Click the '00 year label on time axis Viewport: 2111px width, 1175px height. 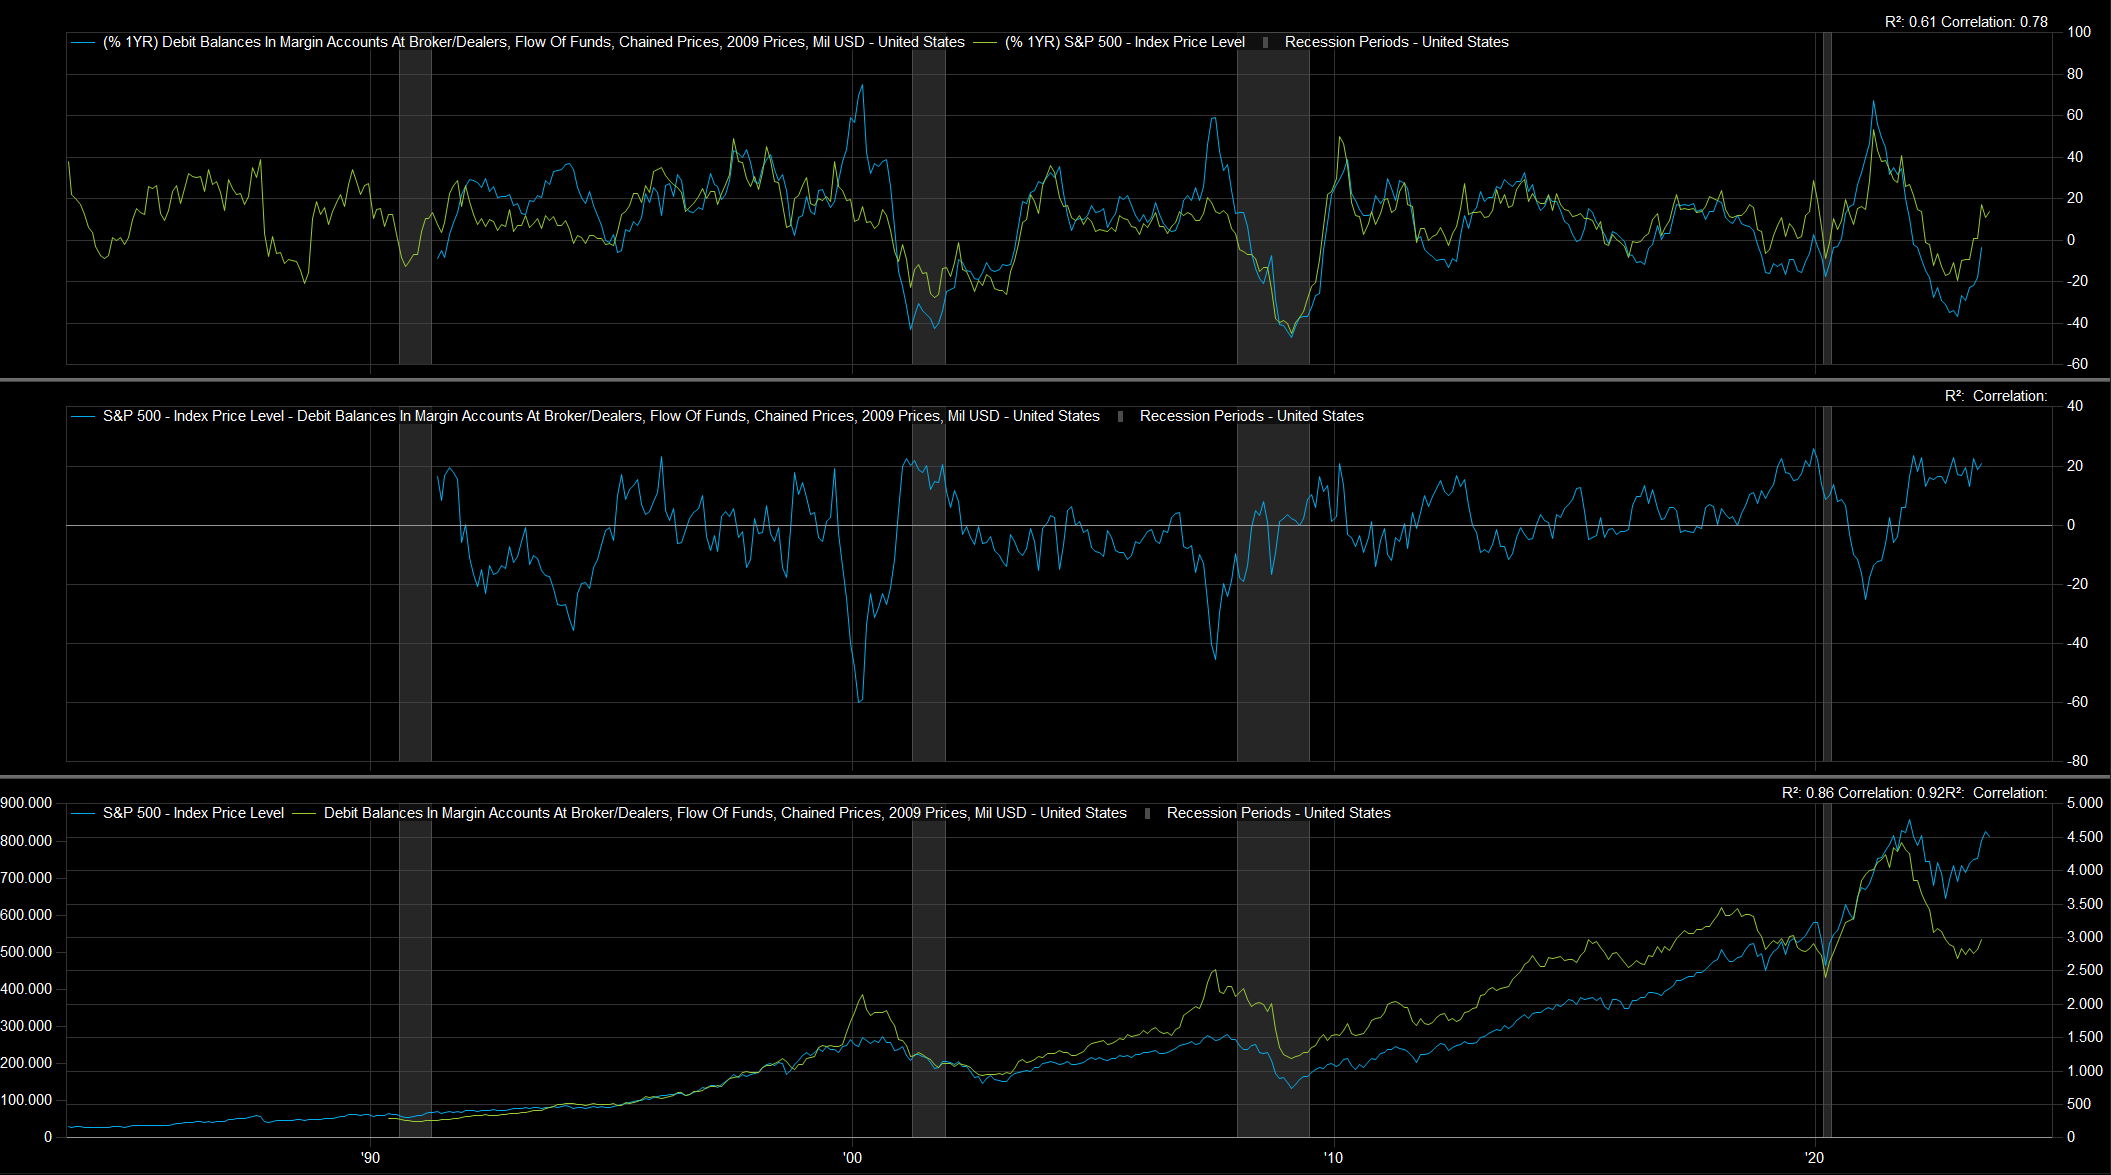pyautogui.click(x=852, y=1158)
